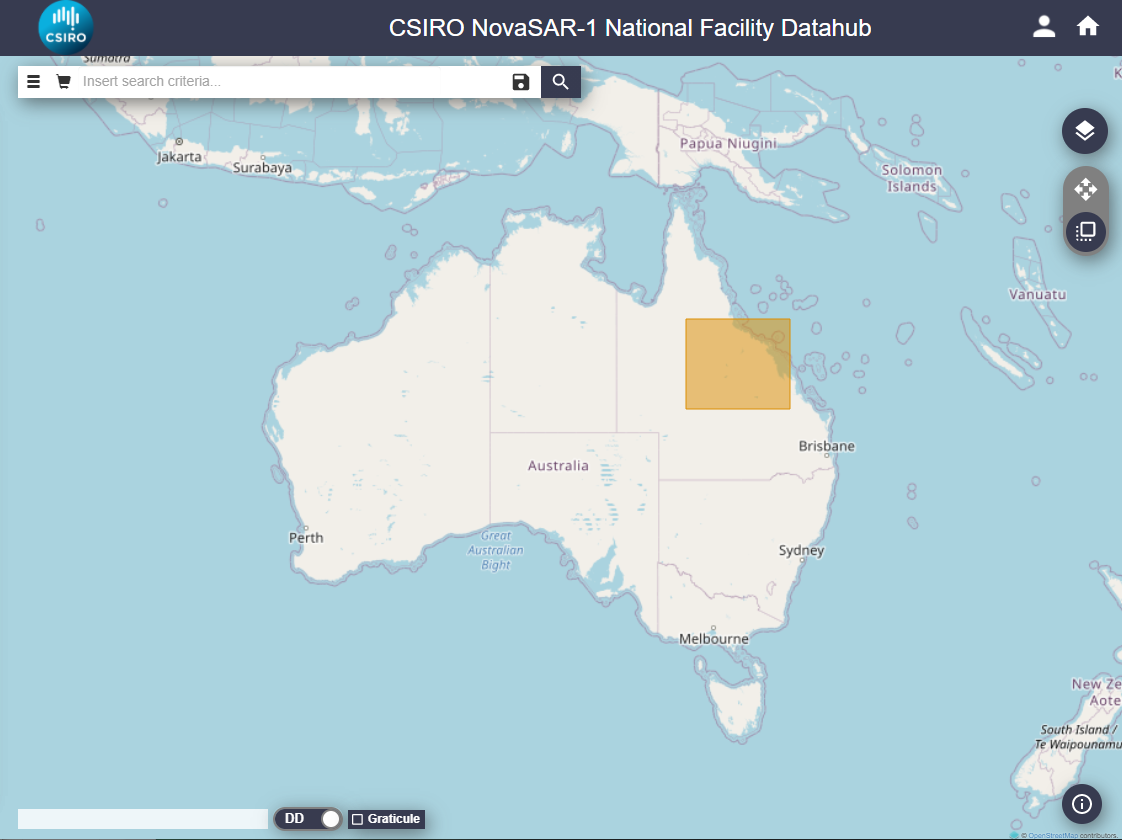Open the user account icon
Screen dimensions: 1122x840
[1044, 26]
